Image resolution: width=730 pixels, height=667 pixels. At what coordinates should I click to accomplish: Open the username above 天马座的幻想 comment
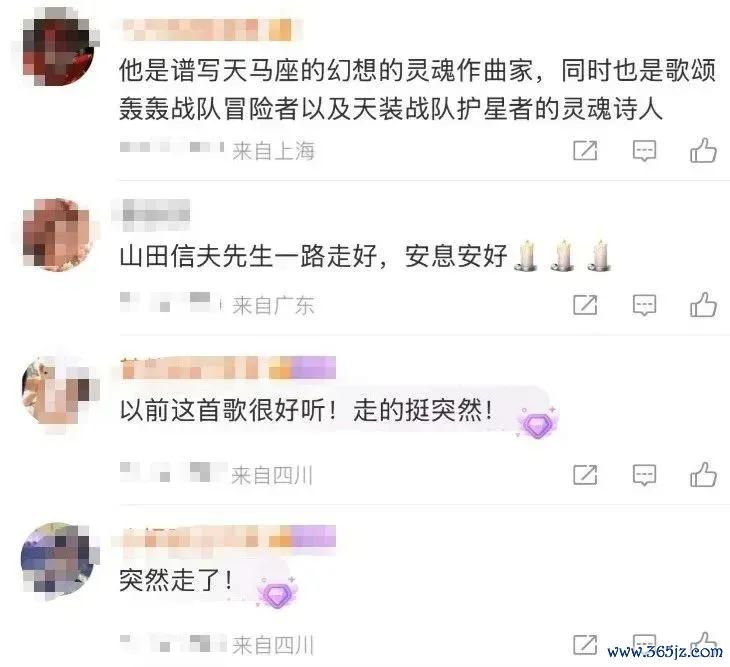pyautogui.click(x=206, y=29)
